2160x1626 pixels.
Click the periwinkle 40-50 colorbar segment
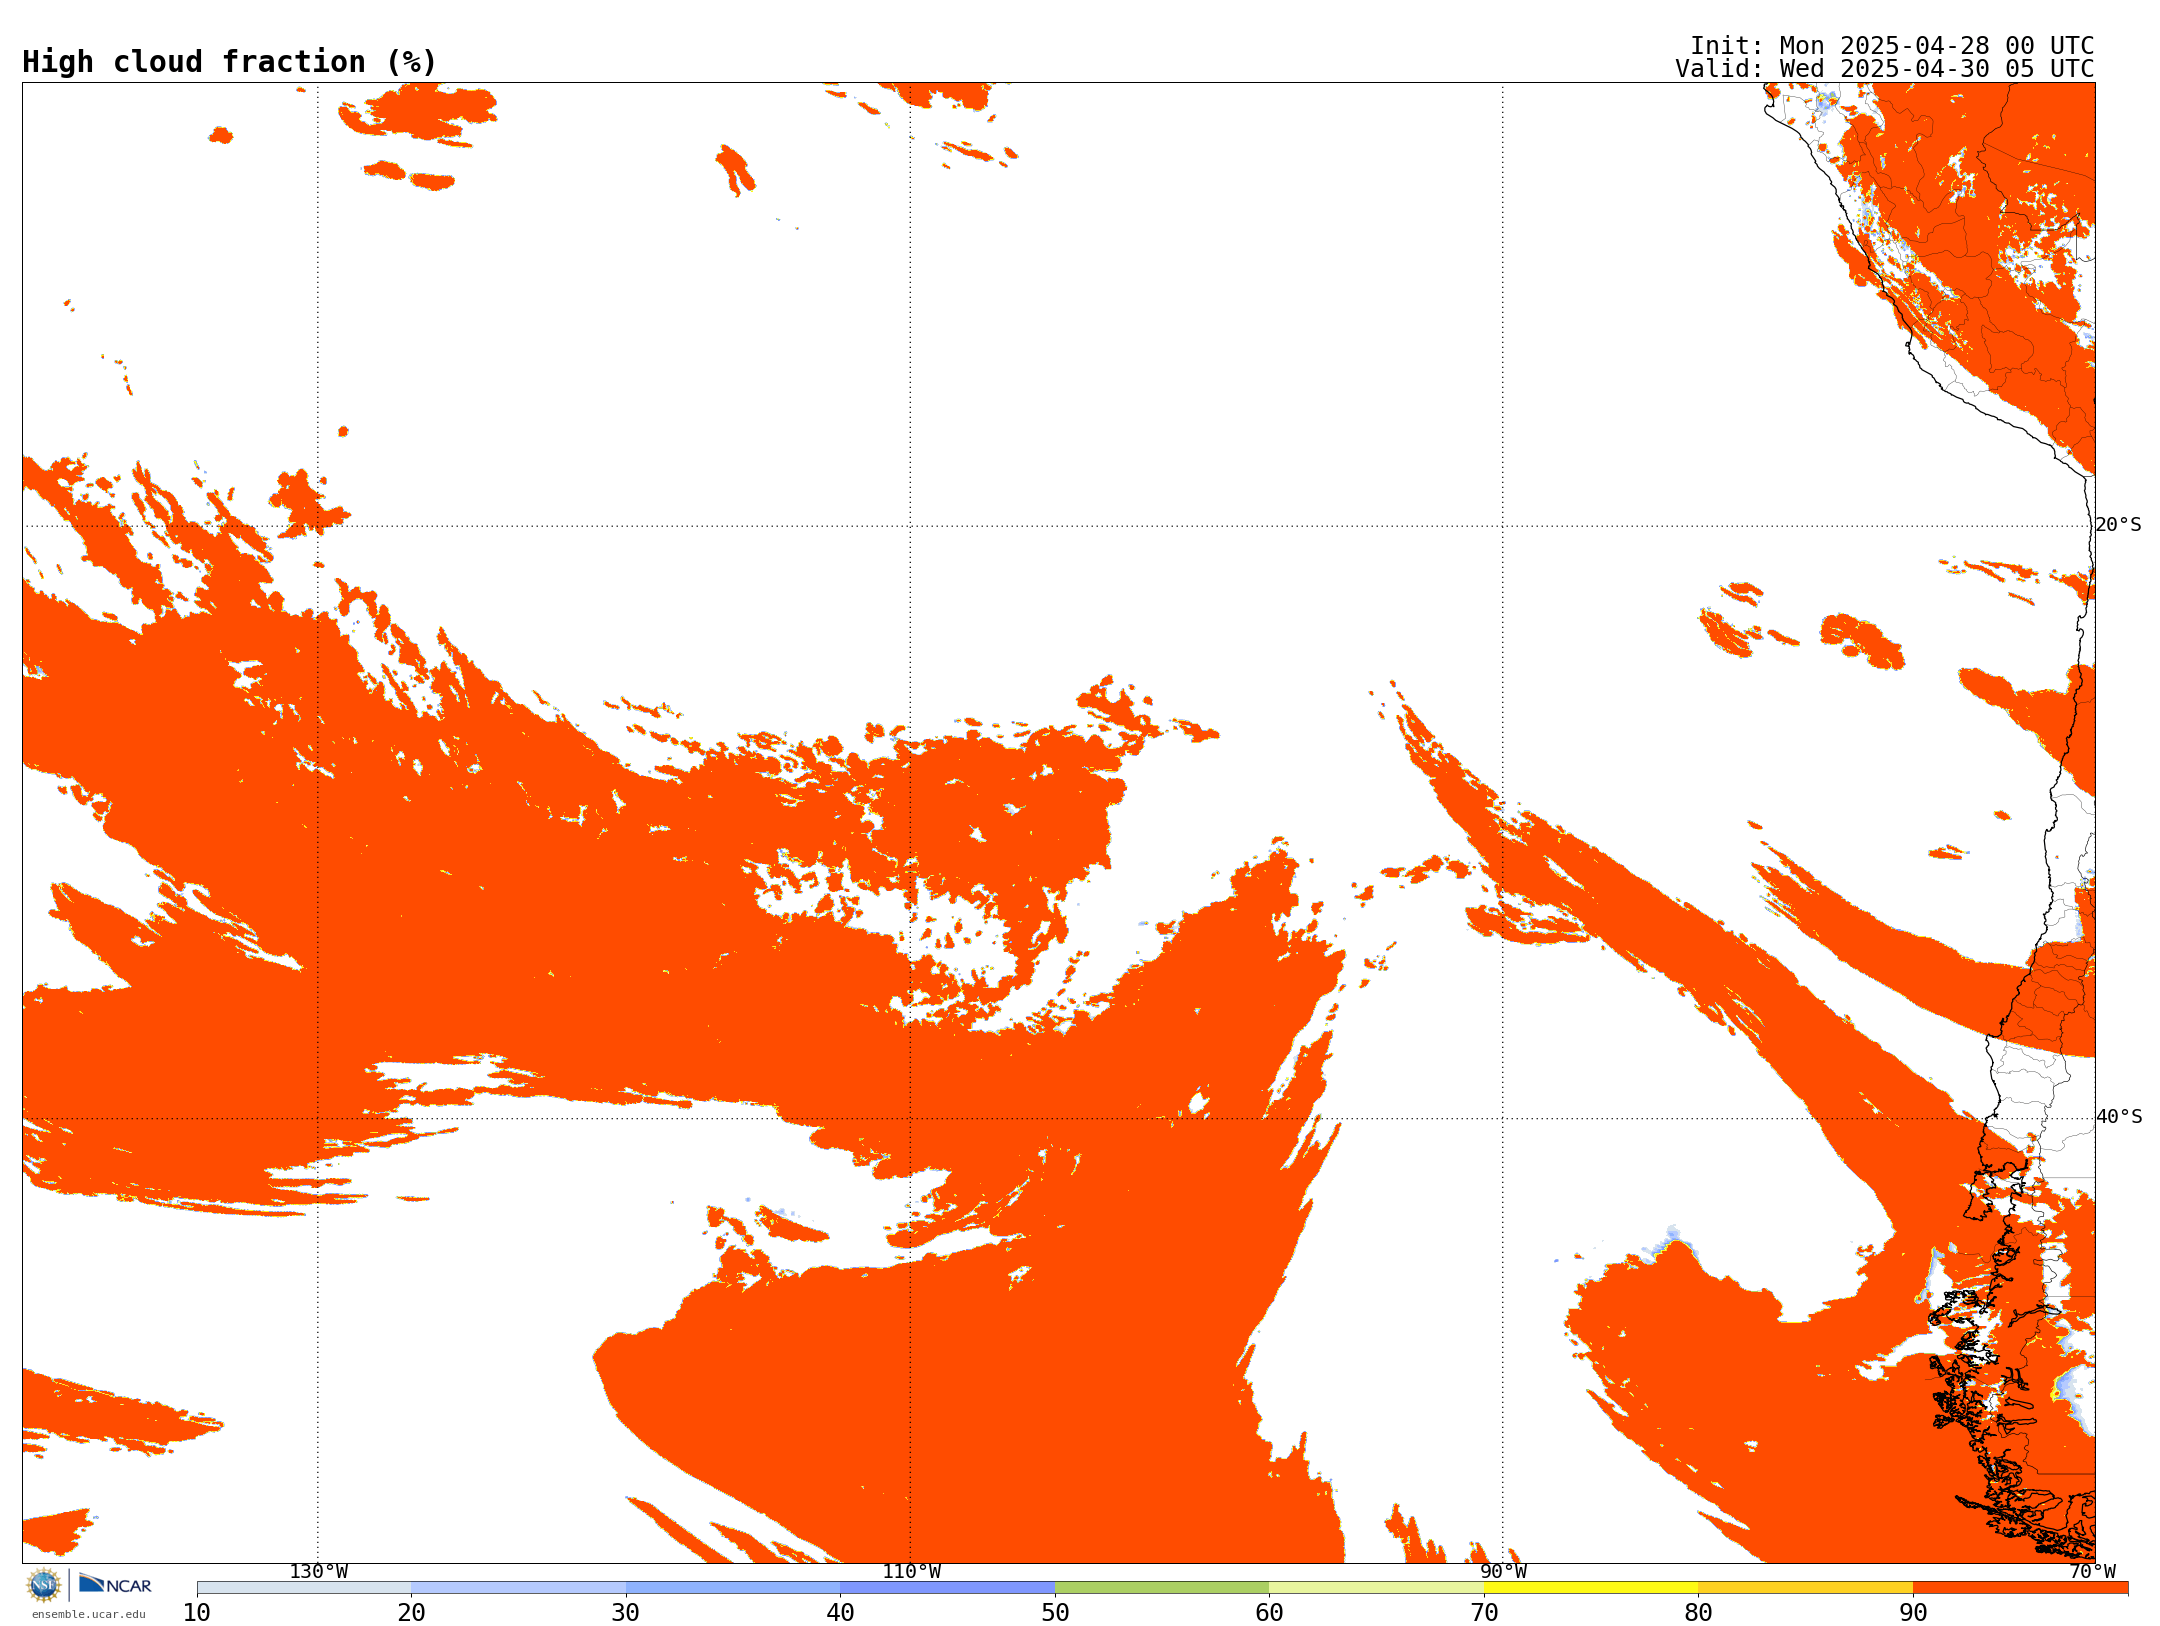(948, 1588)
